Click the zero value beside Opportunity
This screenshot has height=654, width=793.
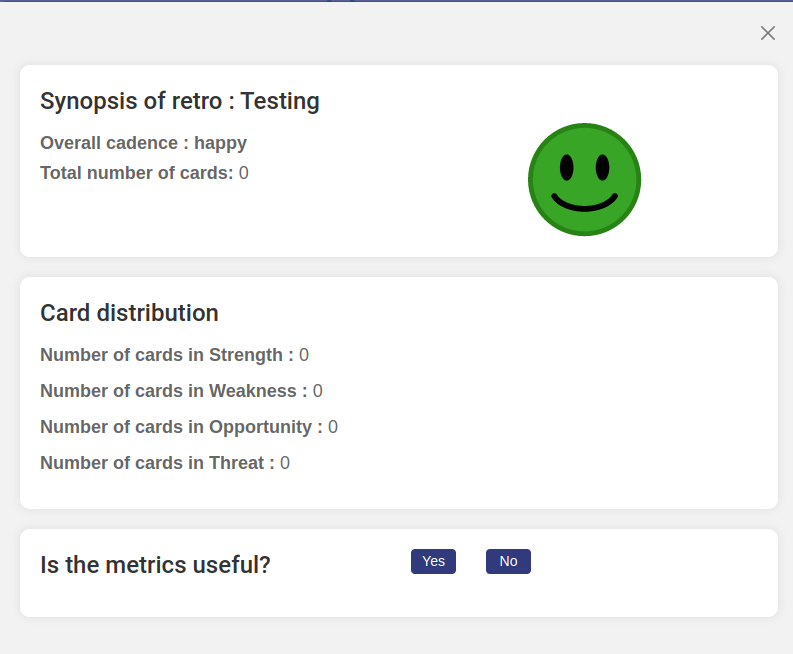click(333, 427)
